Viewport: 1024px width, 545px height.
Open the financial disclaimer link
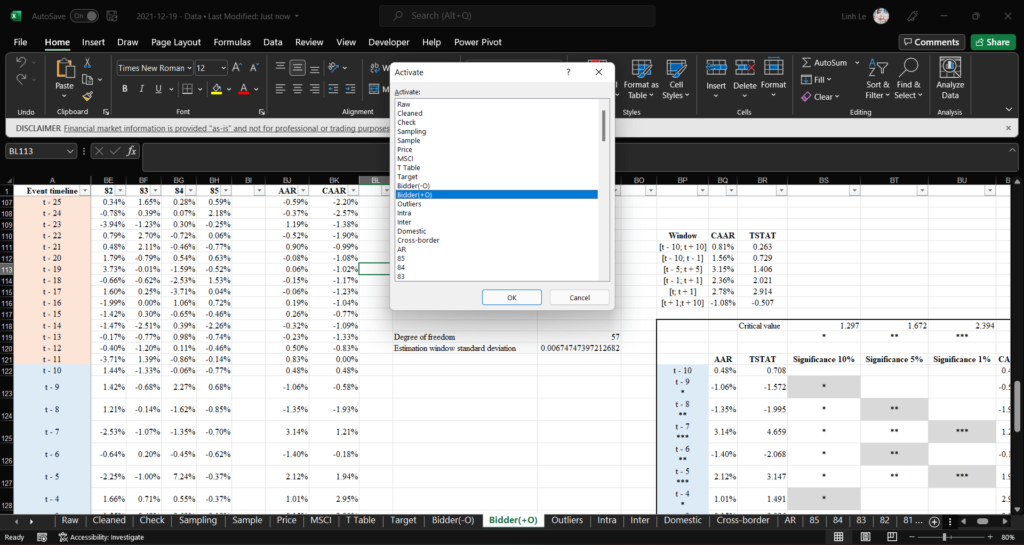click(226, 129)
